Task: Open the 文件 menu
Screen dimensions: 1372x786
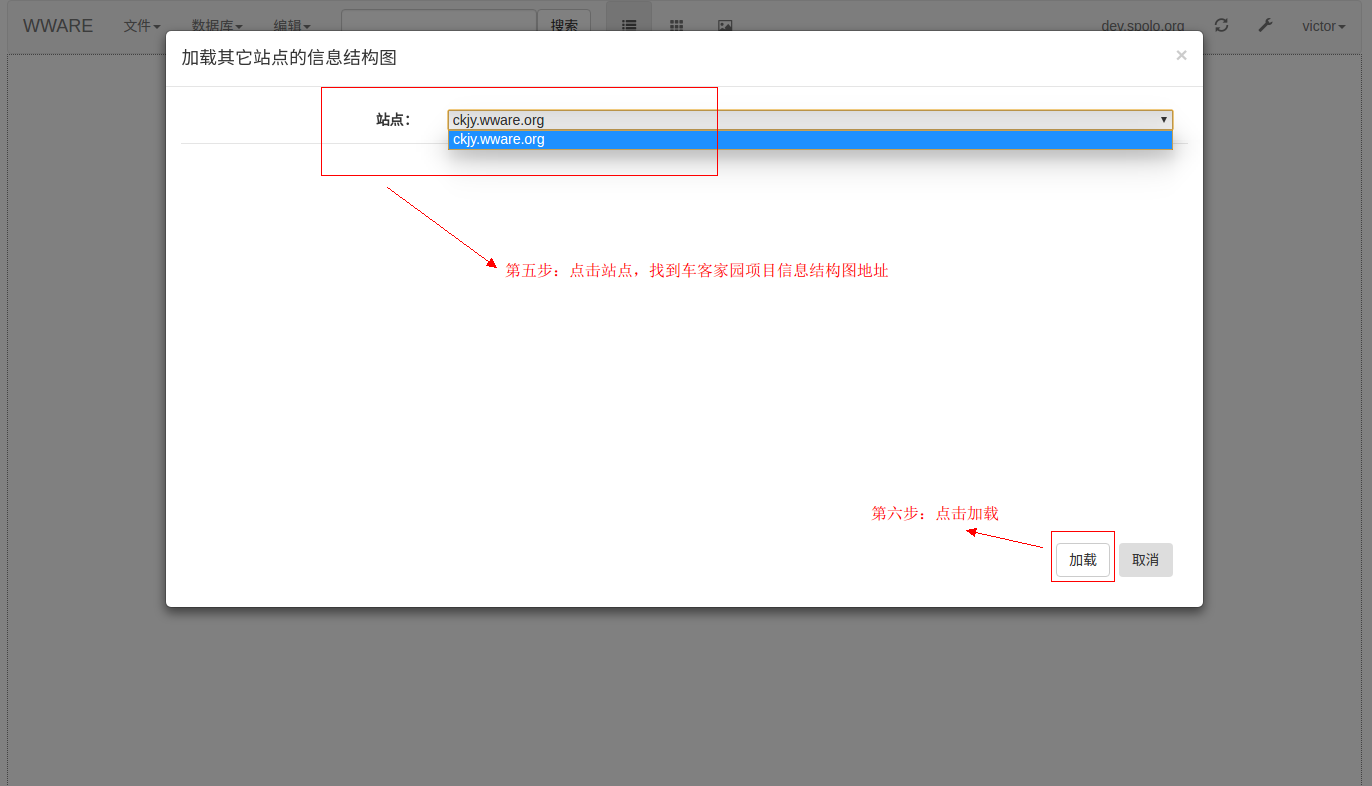Action: [x=141, y=26]
